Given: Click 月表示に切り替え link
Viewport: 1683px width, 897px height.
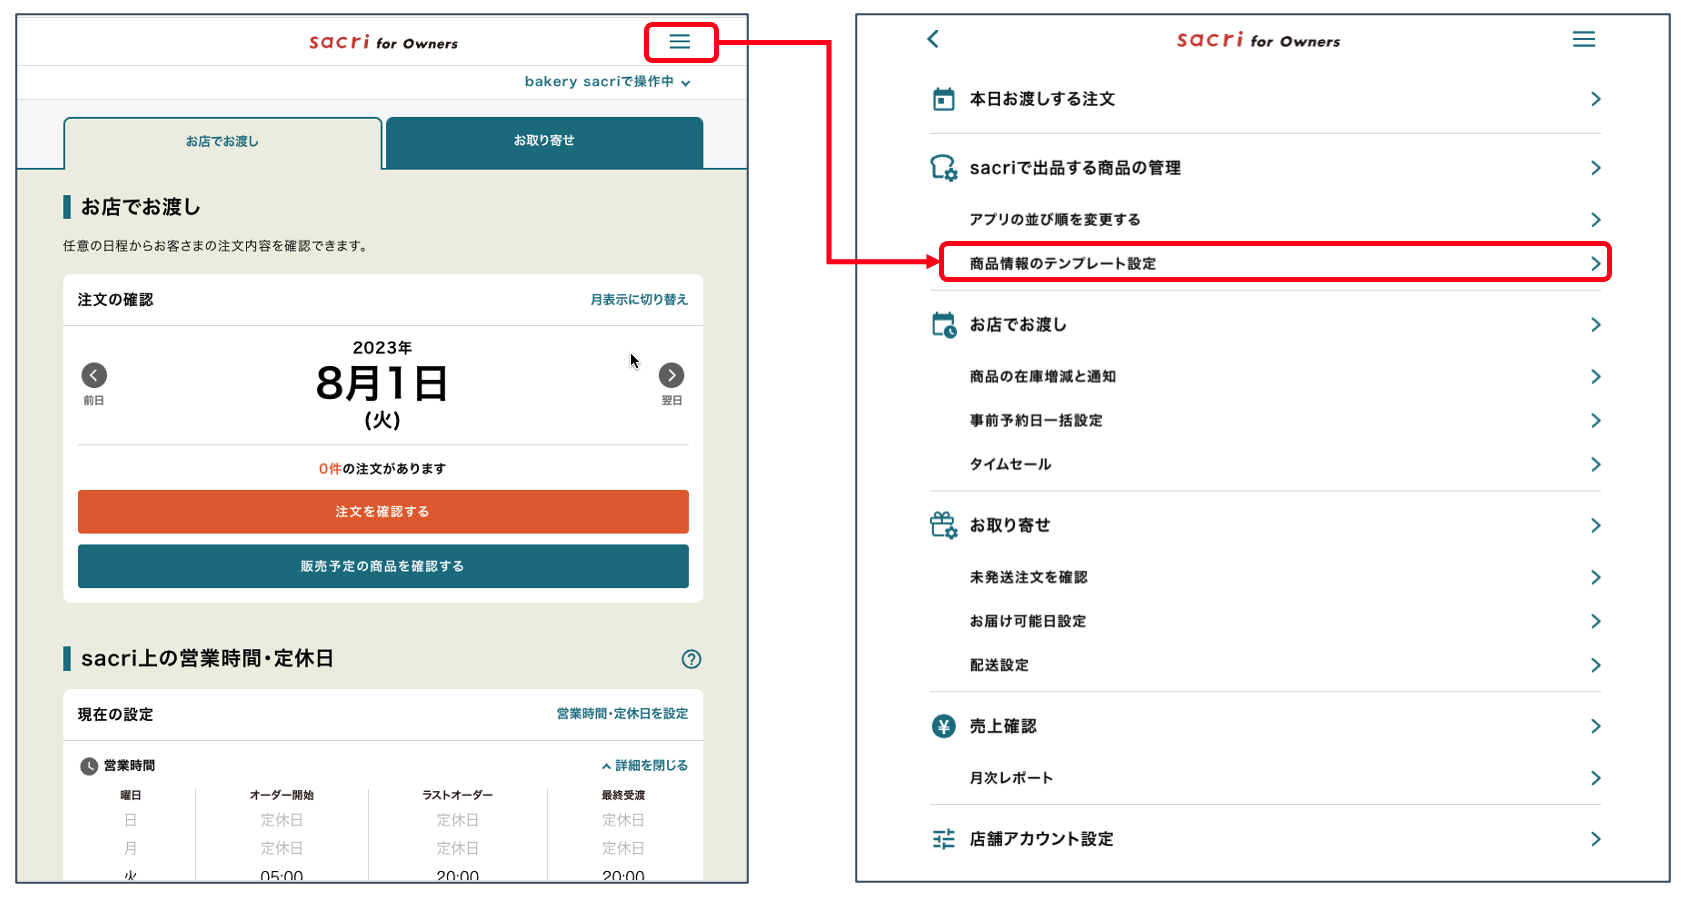Looking at the screenshot, I should [639, 300].
